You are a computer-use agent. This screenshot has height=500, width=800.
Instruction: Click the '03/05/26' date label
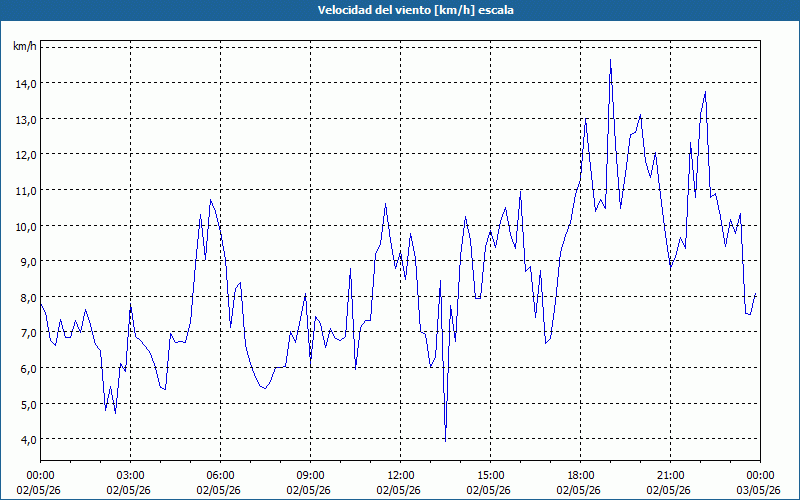[x=759, y=490]
